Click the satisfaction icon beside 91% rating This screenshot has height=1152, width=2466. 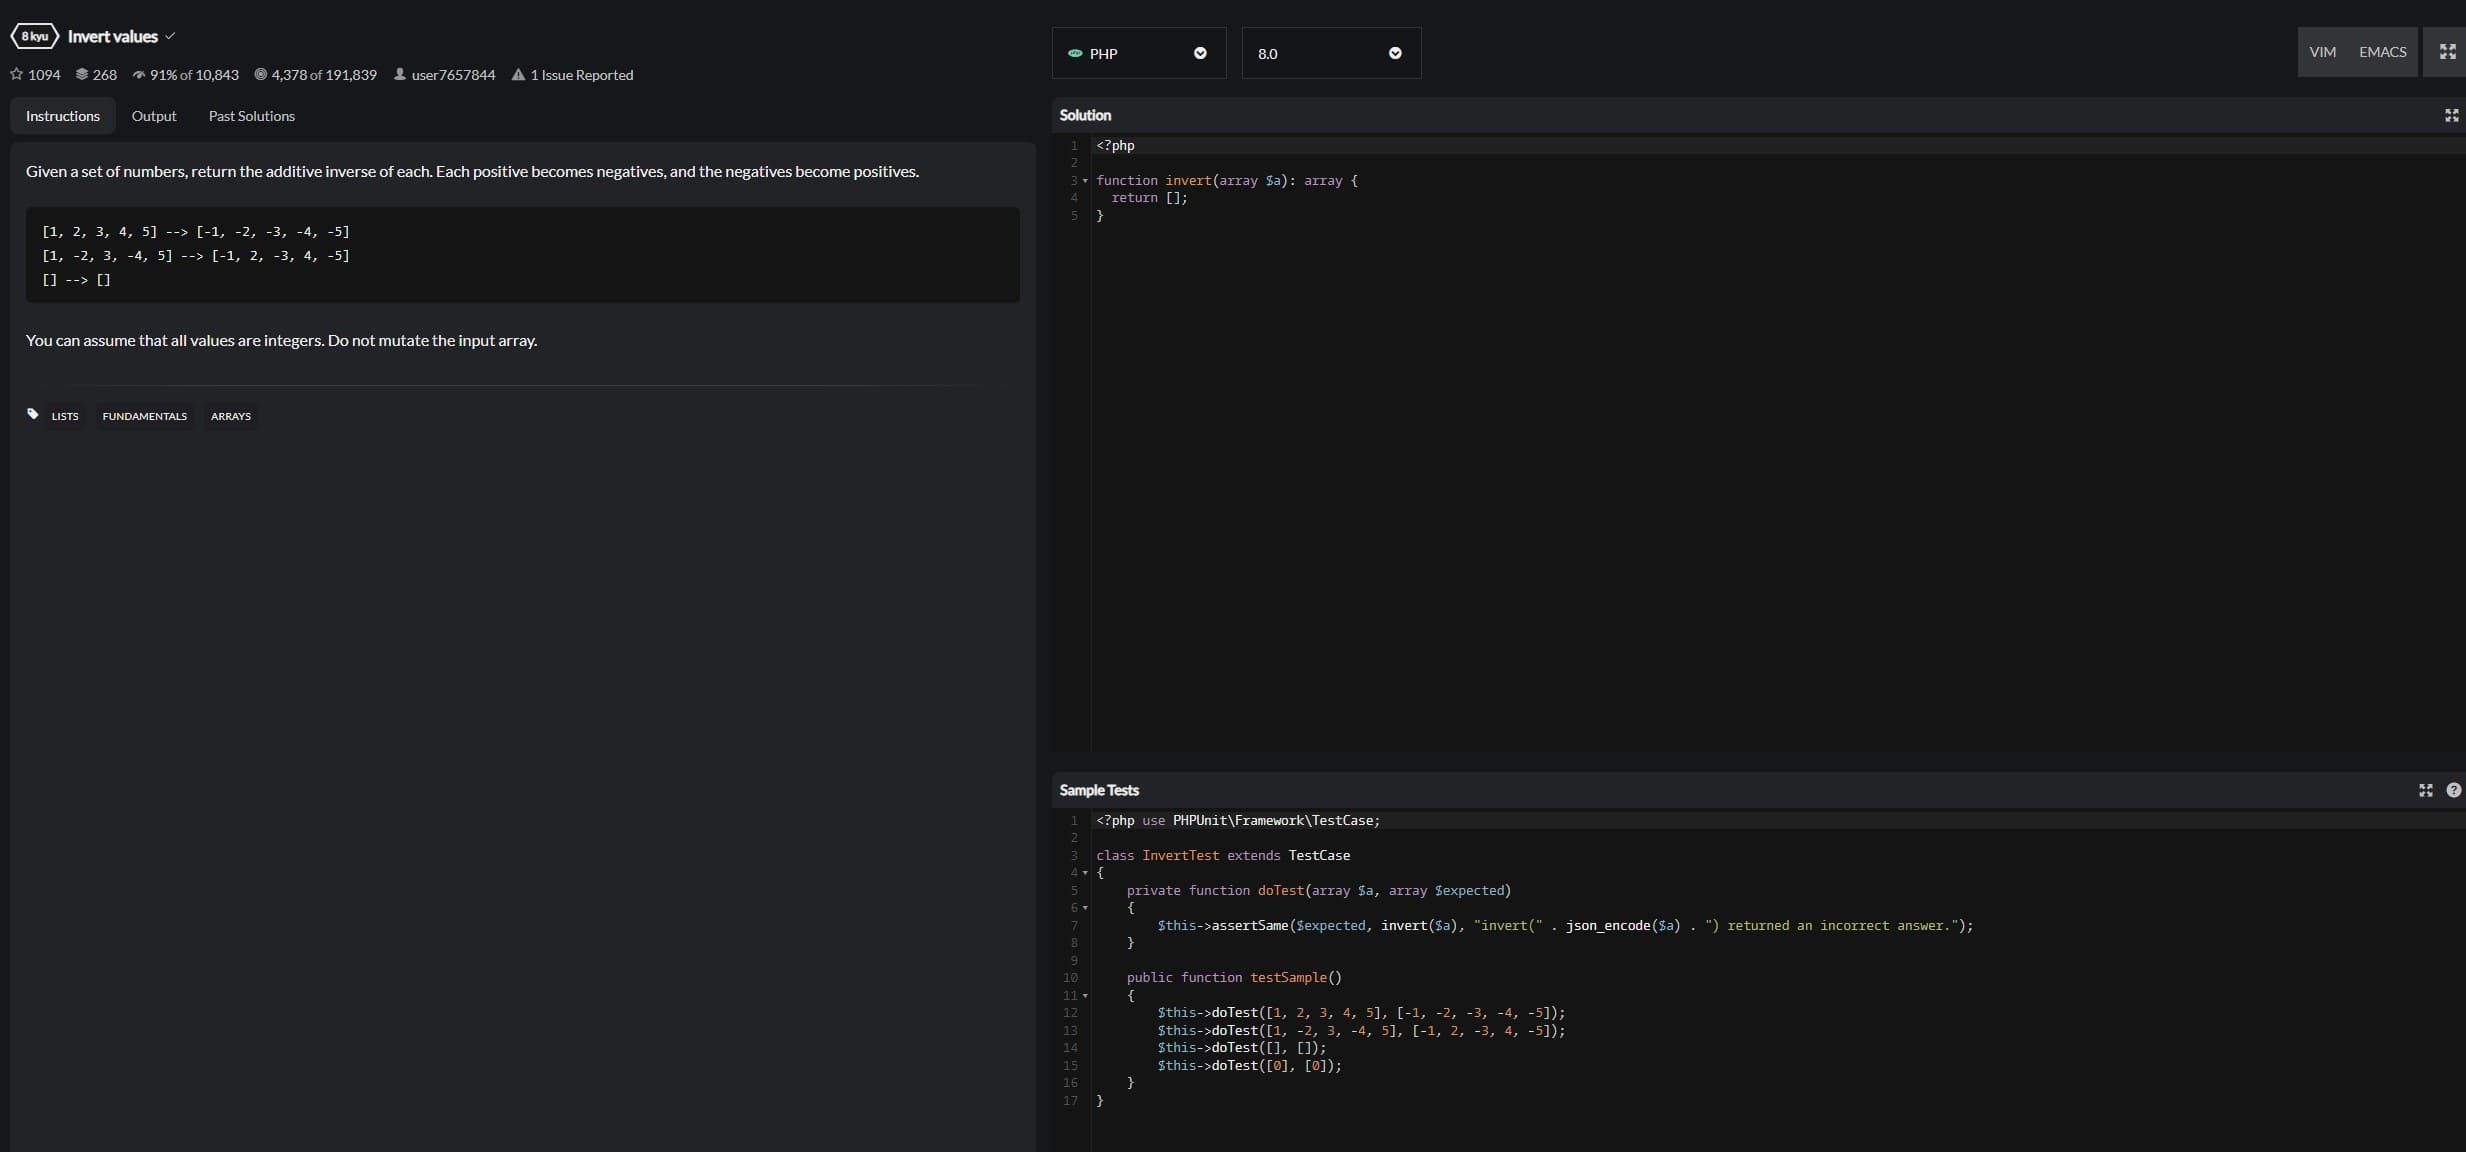pos(141,74)
